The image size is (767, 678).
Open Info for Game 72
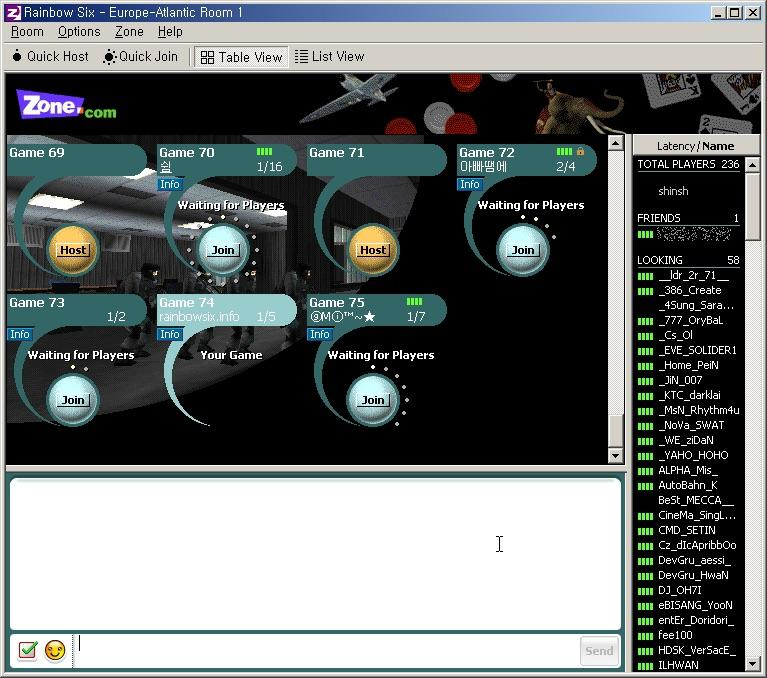(x=470, y=184)
